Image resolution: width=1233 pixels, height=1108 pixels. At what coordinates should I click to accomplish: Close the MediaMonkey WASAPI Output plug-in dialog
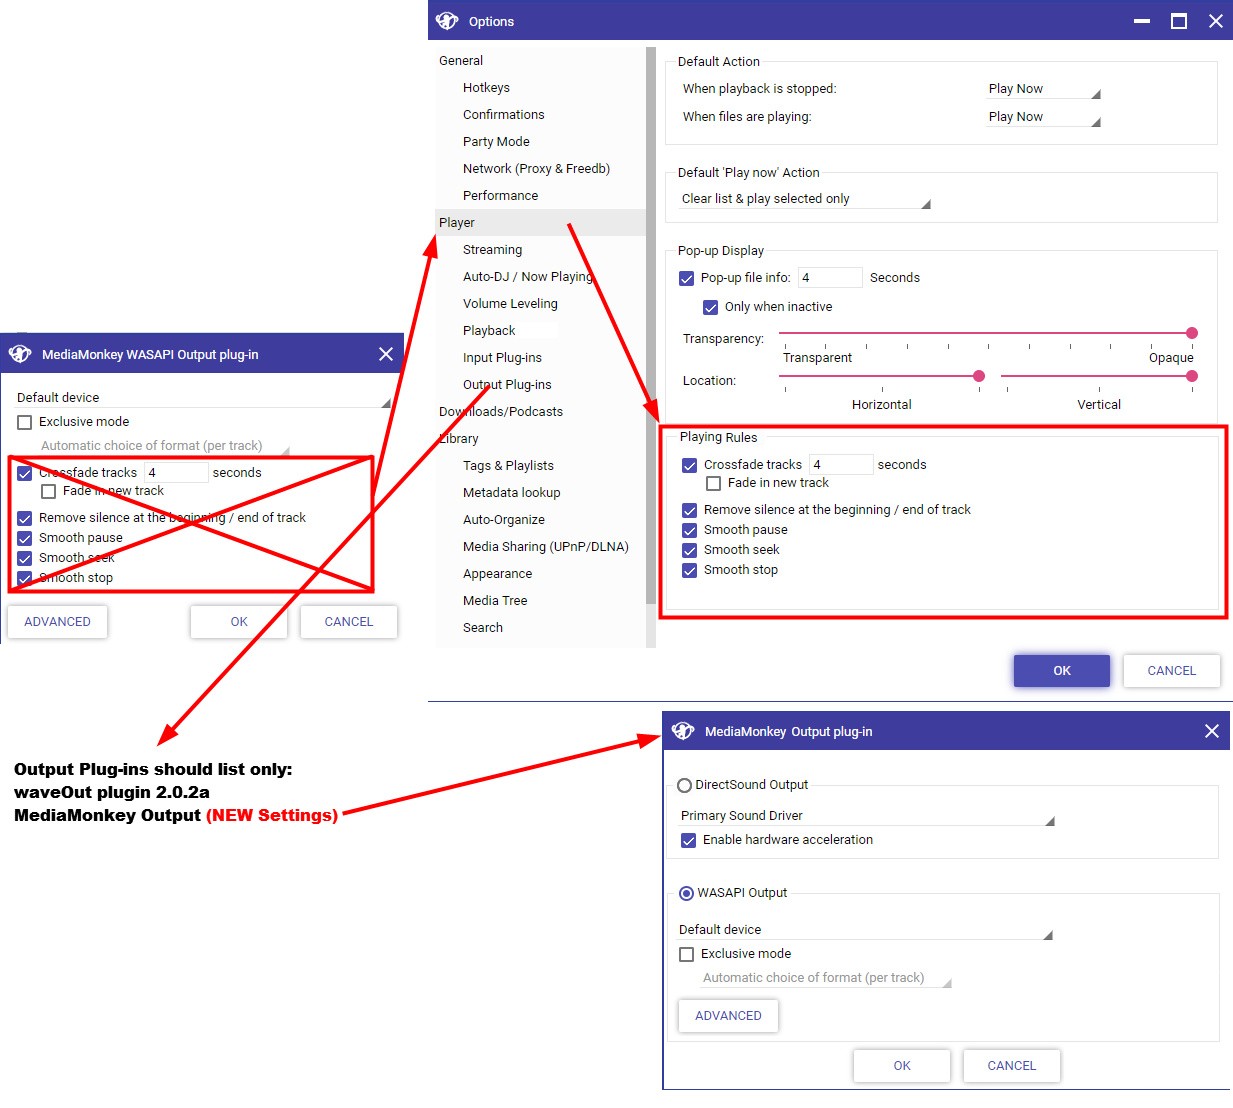[386, 354]
